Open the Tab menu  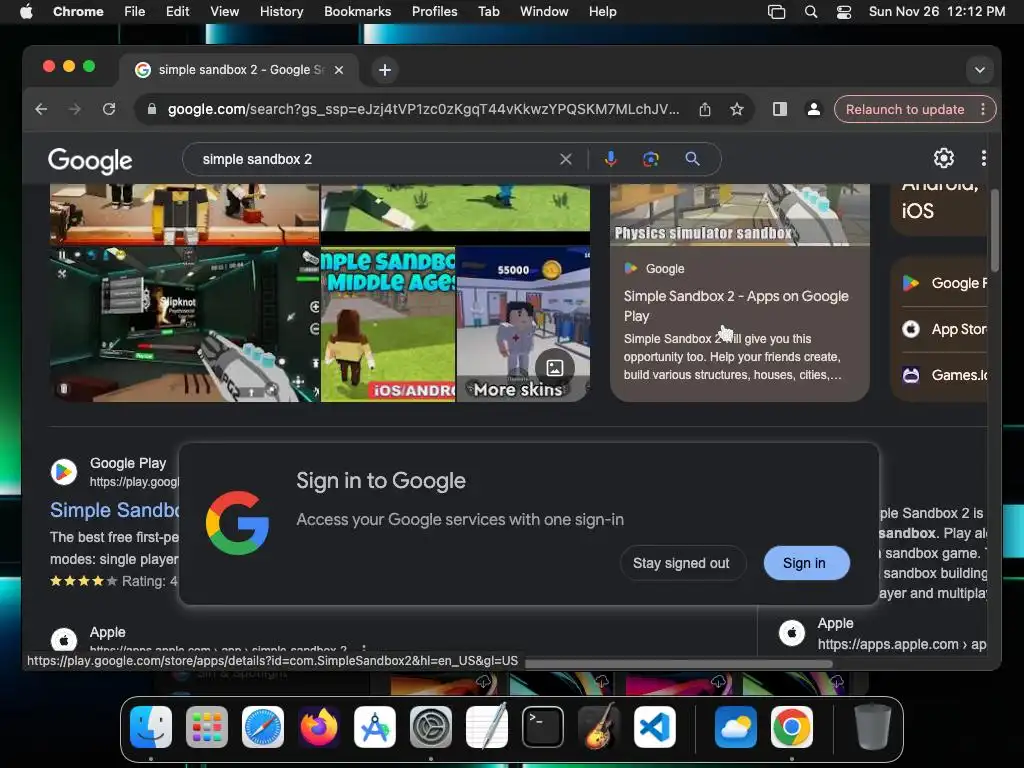488,12
